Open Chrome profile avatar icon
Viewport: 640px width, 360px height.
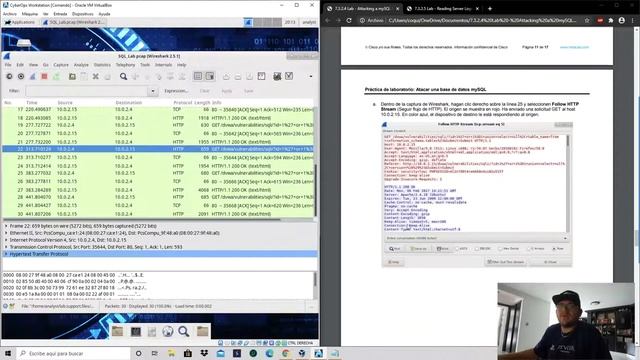click(622, 20)
